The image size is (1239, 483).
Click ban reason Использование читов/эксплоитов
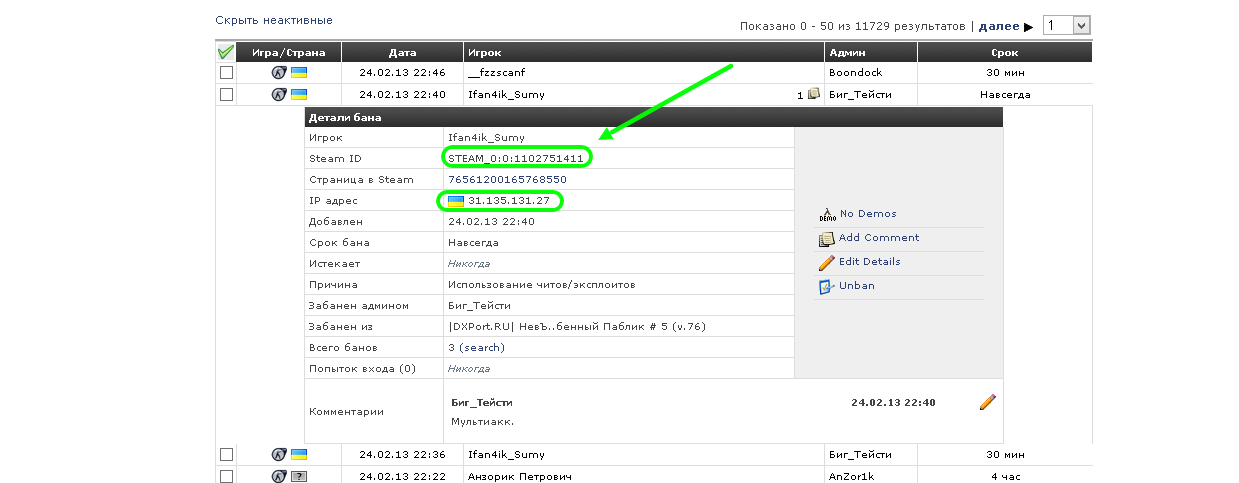[x=541, y=285]
